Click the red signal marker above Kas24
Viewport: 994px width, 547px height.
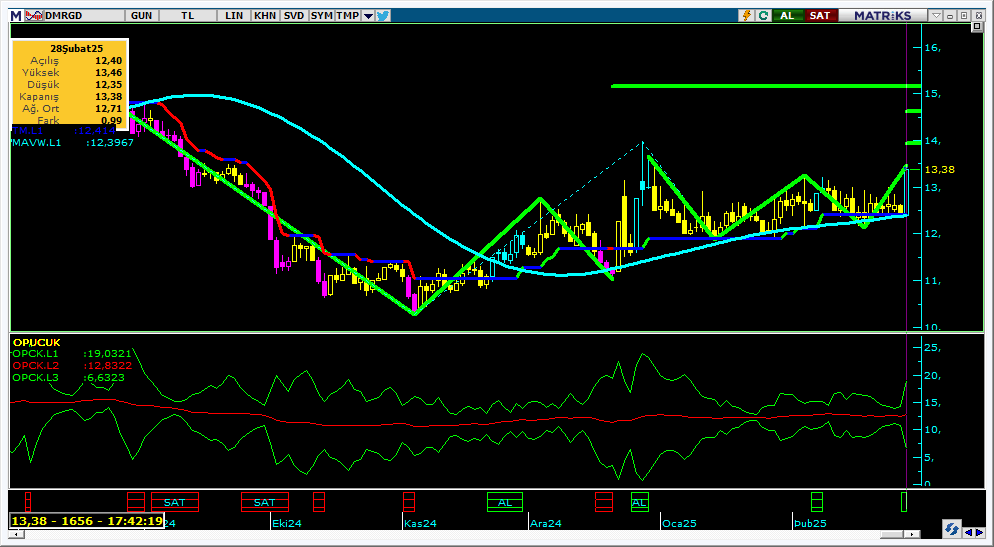(x=409, y=502)
